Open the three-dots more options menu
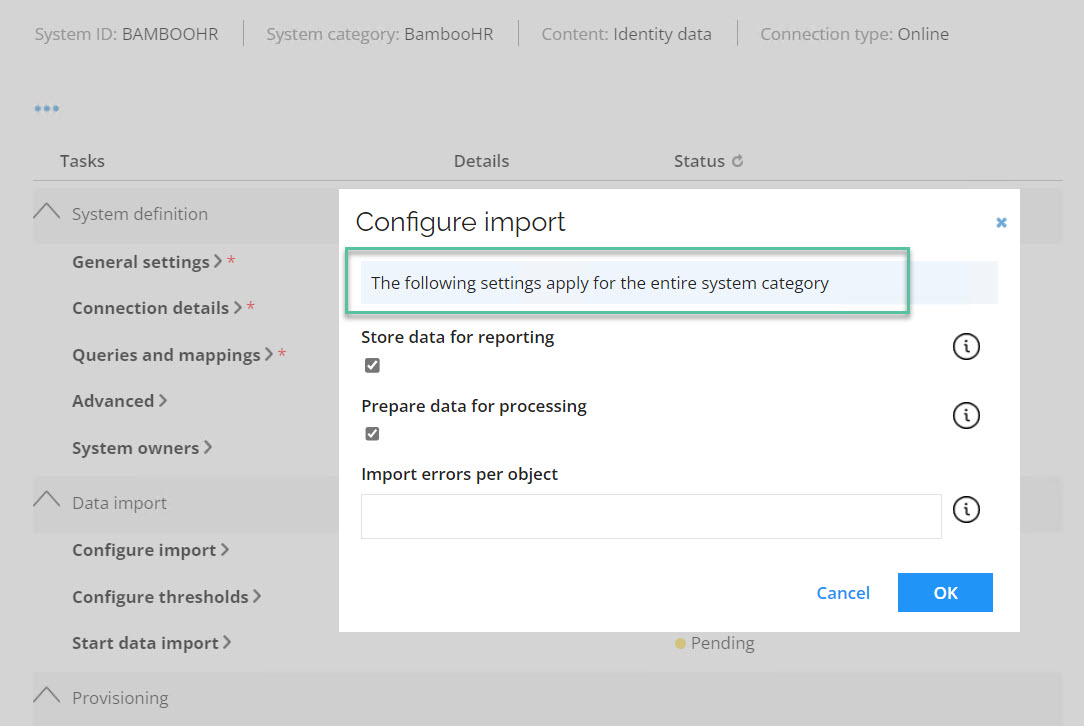 pos(47,109)
